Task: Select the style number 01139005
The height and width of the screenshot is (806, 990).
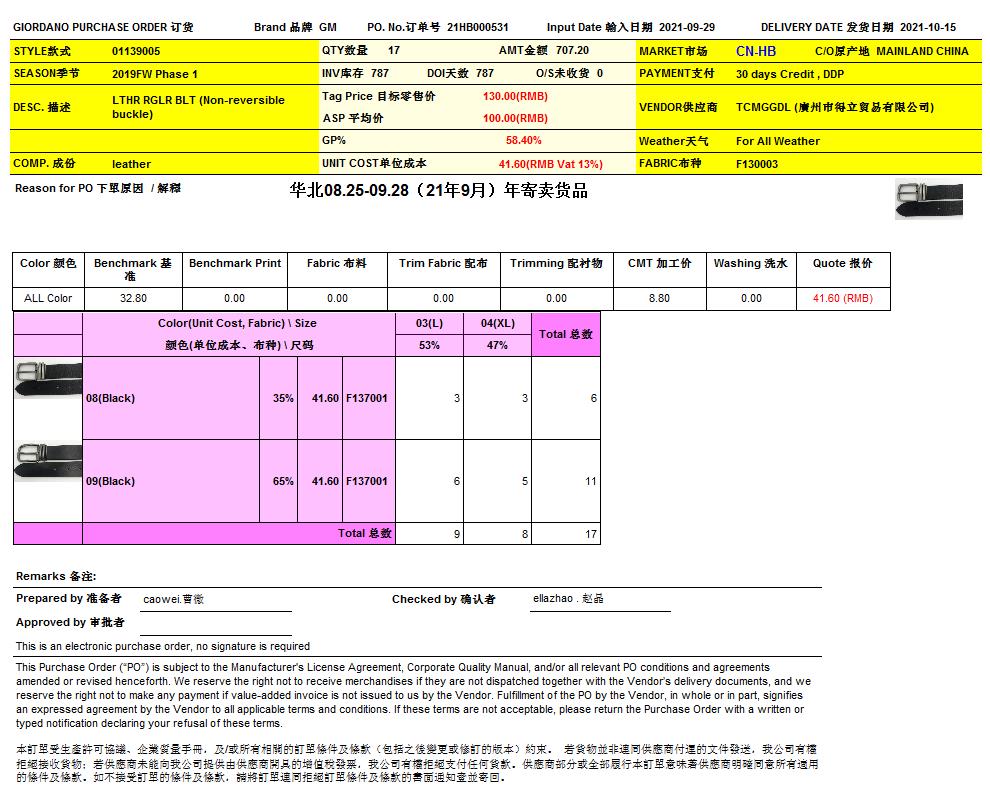Action: click(136, 51)
